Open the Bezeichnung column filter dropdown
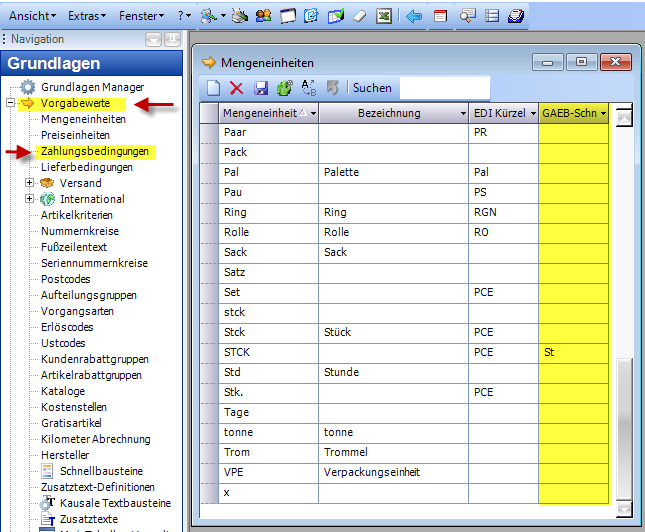This screenshot has height=532, width=645. (x=462, y=114)
